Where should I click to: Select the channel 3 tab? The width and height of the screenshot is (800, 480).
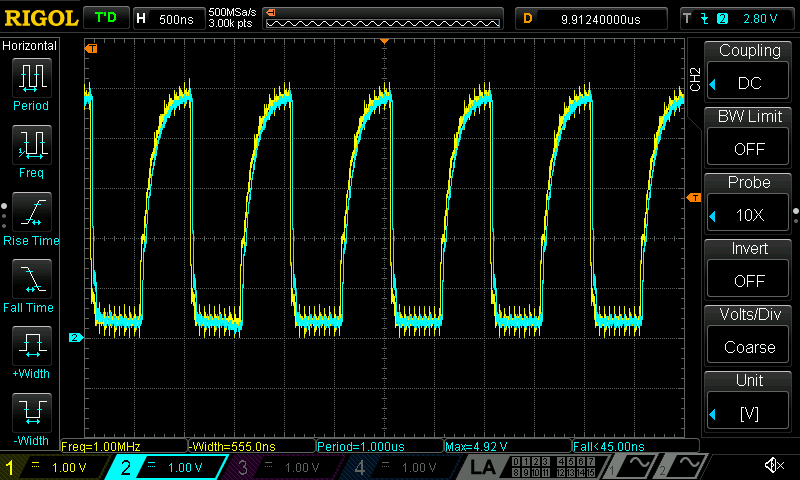[283, 467]
